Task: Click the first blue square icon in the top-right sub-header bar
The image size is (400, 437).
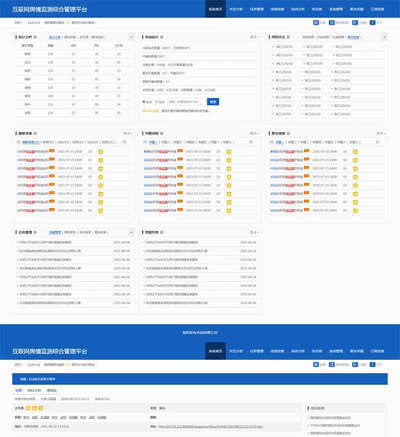Action: tap(316, 23)
